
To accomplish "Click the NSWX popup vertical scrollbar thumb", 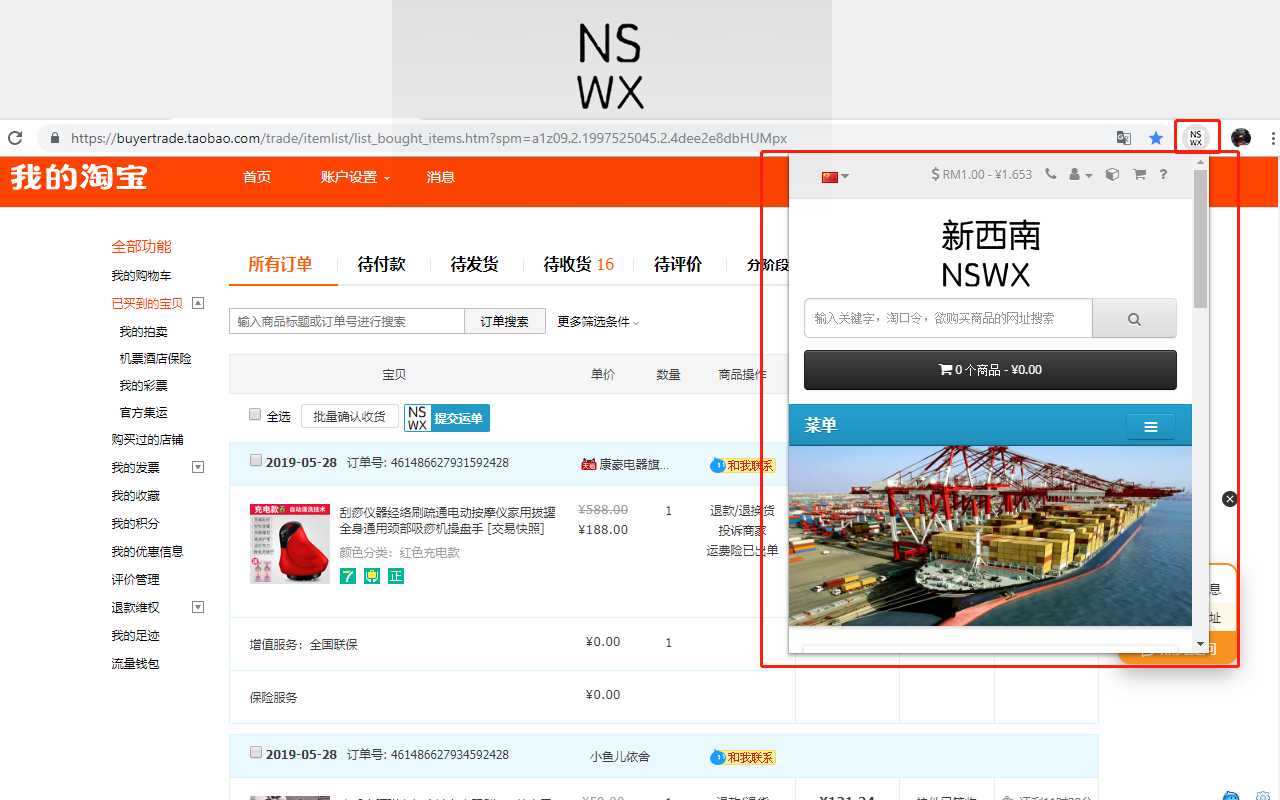I will 1200,238.
